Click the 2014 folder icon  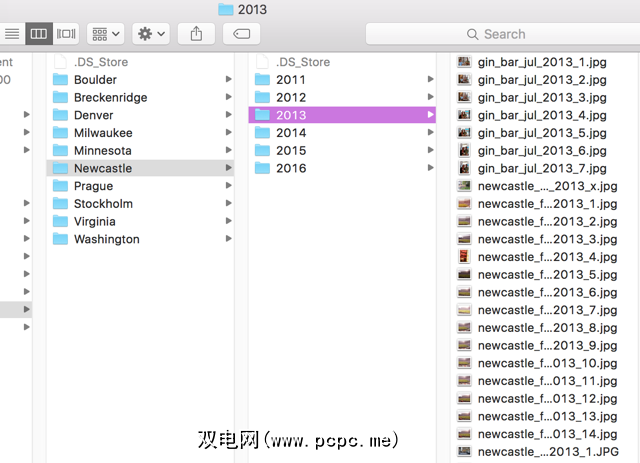point(262,132)
